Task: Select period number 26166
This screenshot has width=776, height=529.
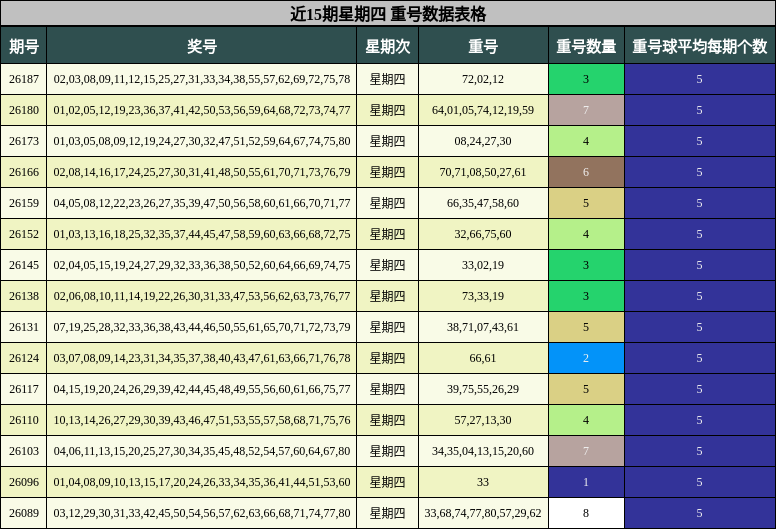Action: click(24, 172)
